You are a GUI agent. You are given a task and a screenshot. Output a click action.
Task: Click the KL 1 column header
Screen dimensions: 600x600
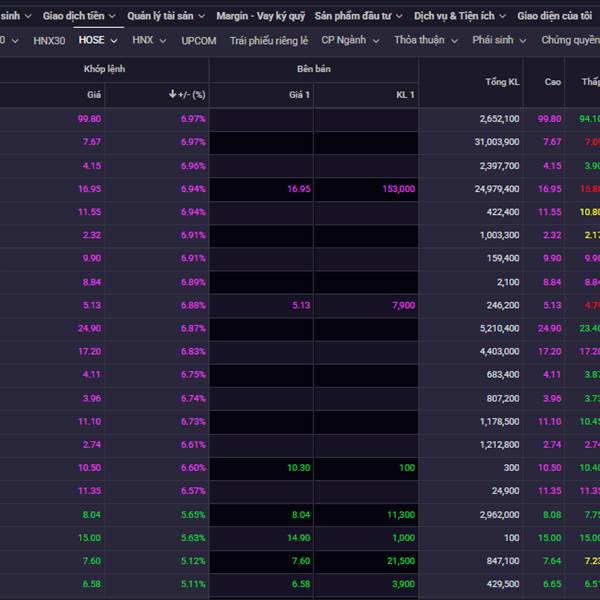[405, 95]
